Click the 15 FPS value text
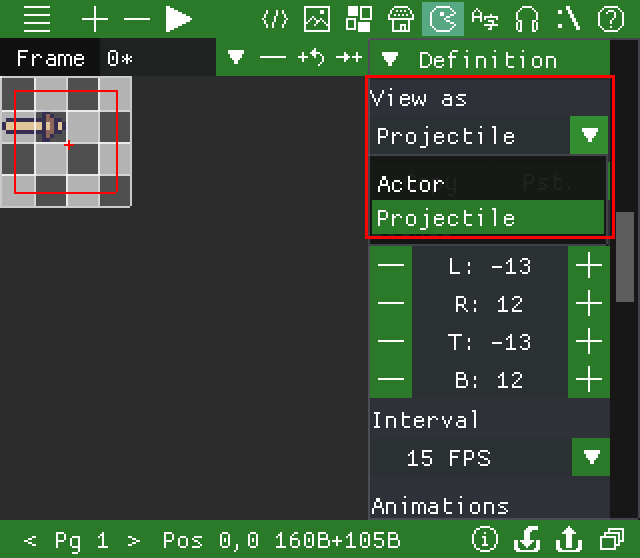This screenshot has height=558, width=640. [x=449, y=458]
